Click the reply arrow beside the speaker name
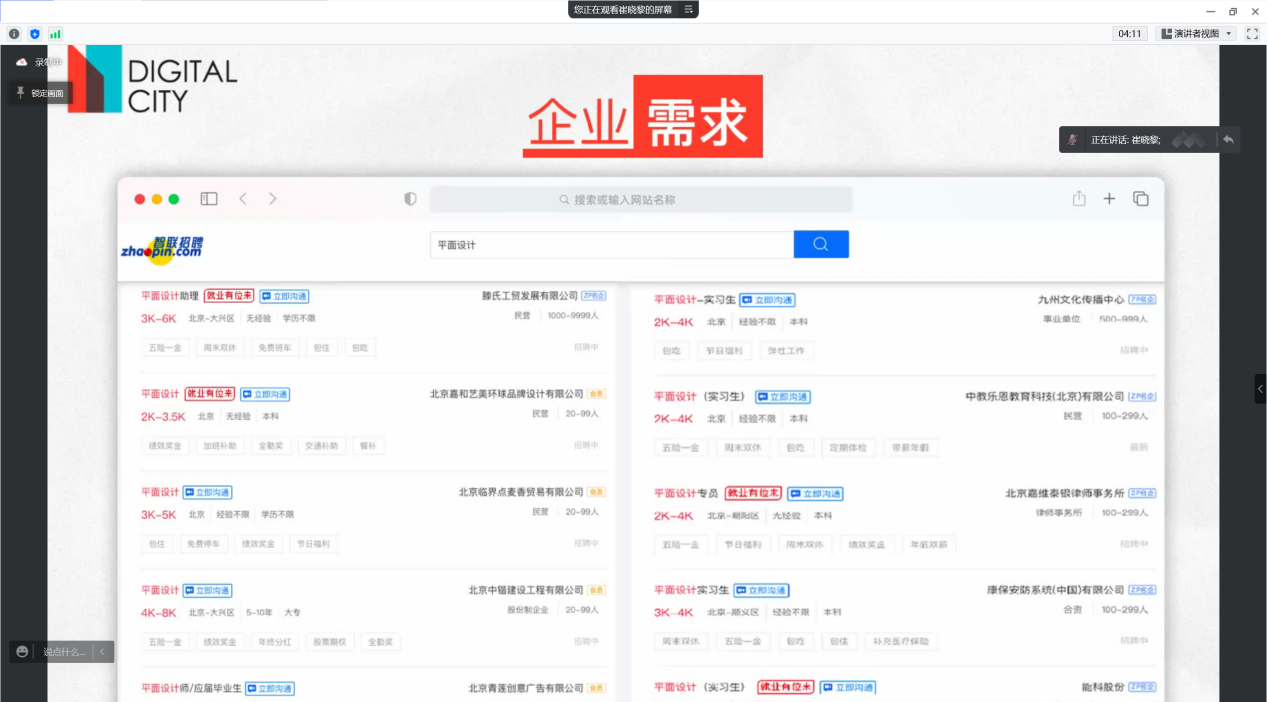Image resolution: width=1267 pixels, height=702 pixels. coord(1228,140)
